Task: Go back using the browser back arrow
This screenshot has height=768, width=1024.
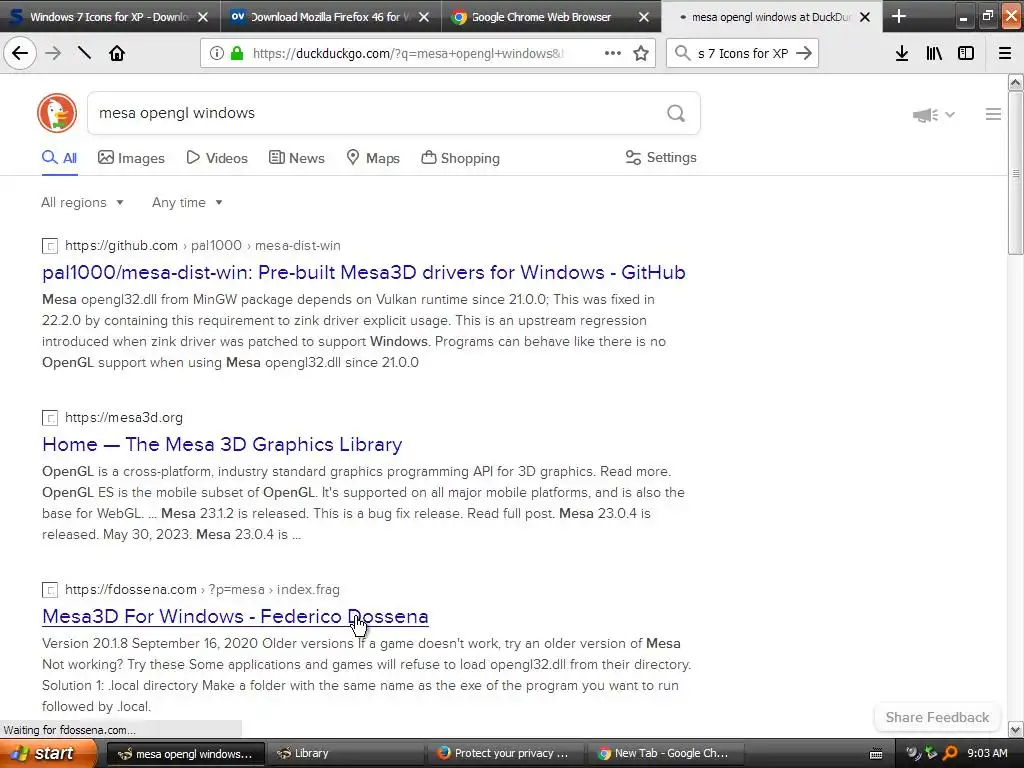Action: click(20, 53)
